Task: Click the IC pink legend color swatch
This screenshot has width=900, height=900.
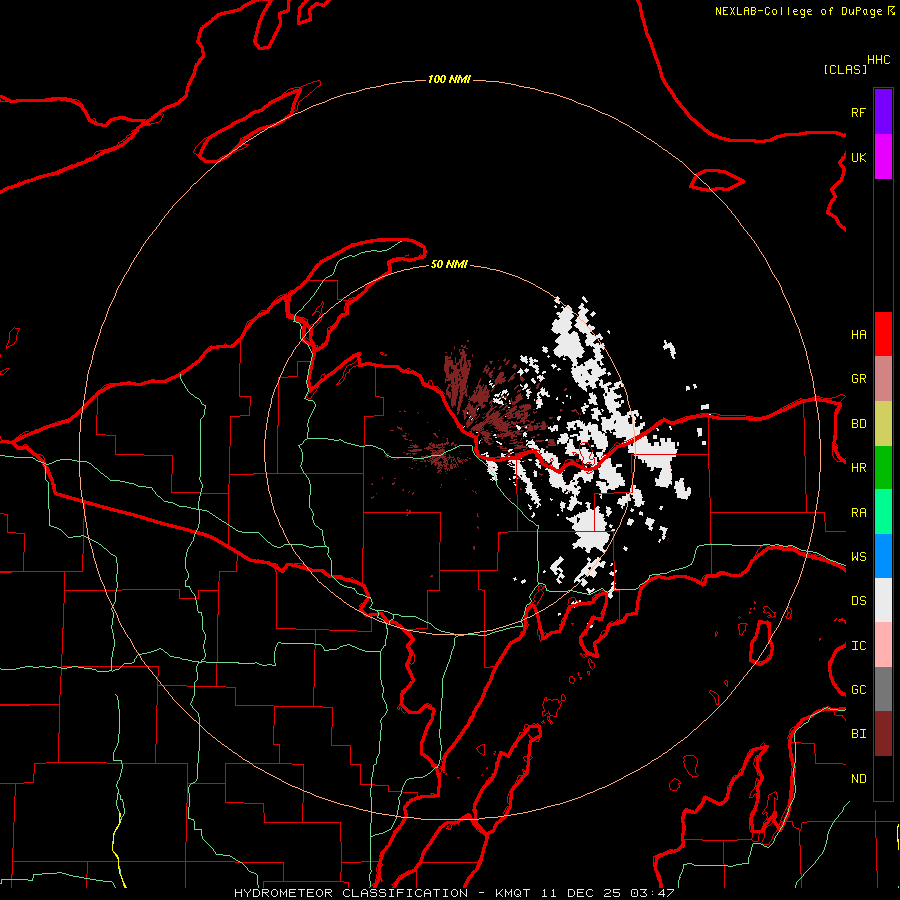Action: point(883,645)
